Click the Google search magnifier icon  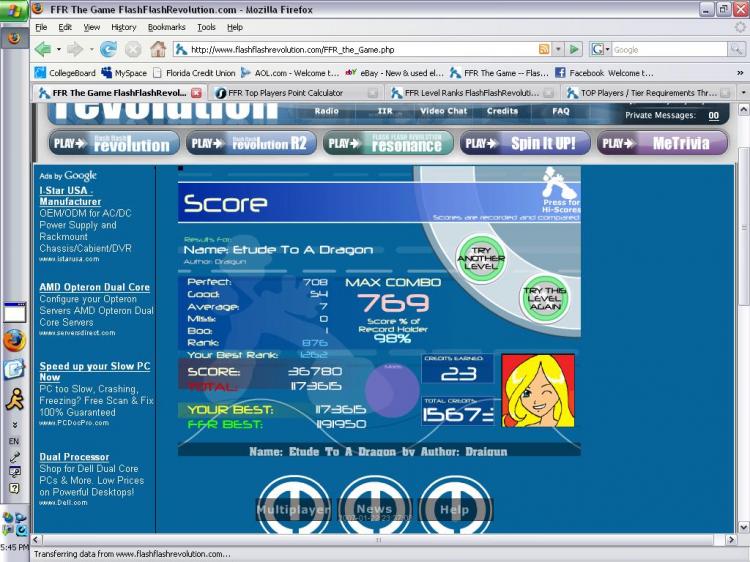point(736,49)
